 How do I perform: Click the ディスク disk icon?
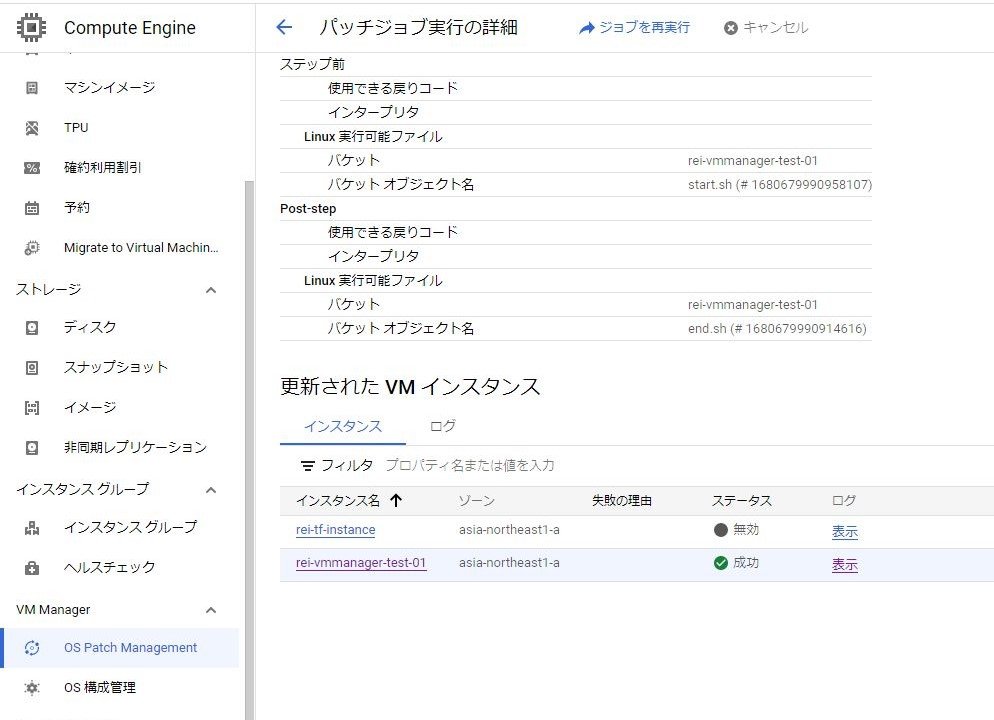tap(32, 327)
